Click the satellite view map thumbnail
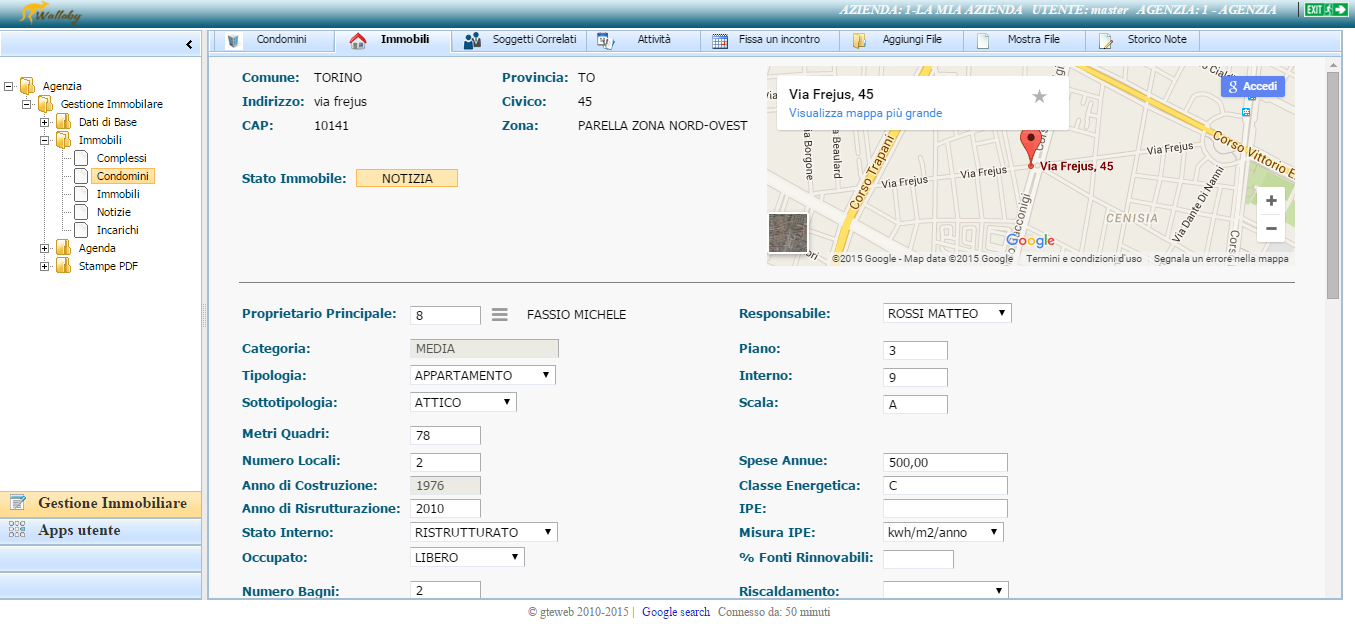 [x=787, y=233]
